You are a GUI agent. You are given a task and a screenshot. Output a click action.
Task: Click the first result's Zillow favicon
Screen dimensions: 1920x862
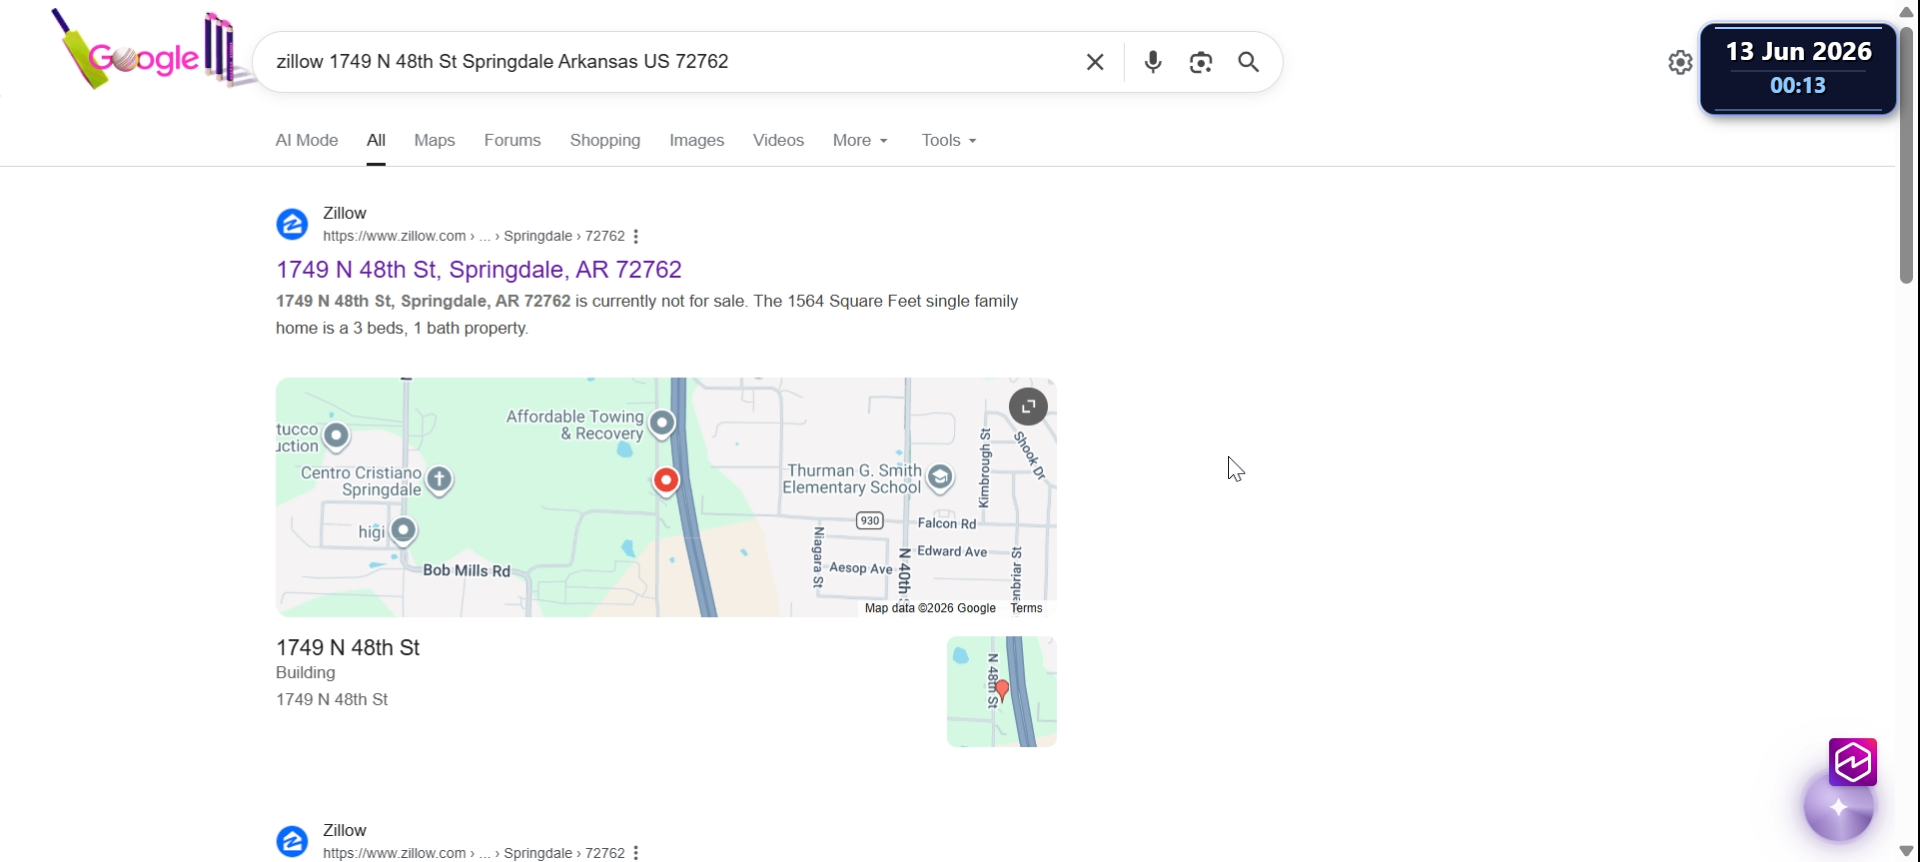(x=292, y=224)
